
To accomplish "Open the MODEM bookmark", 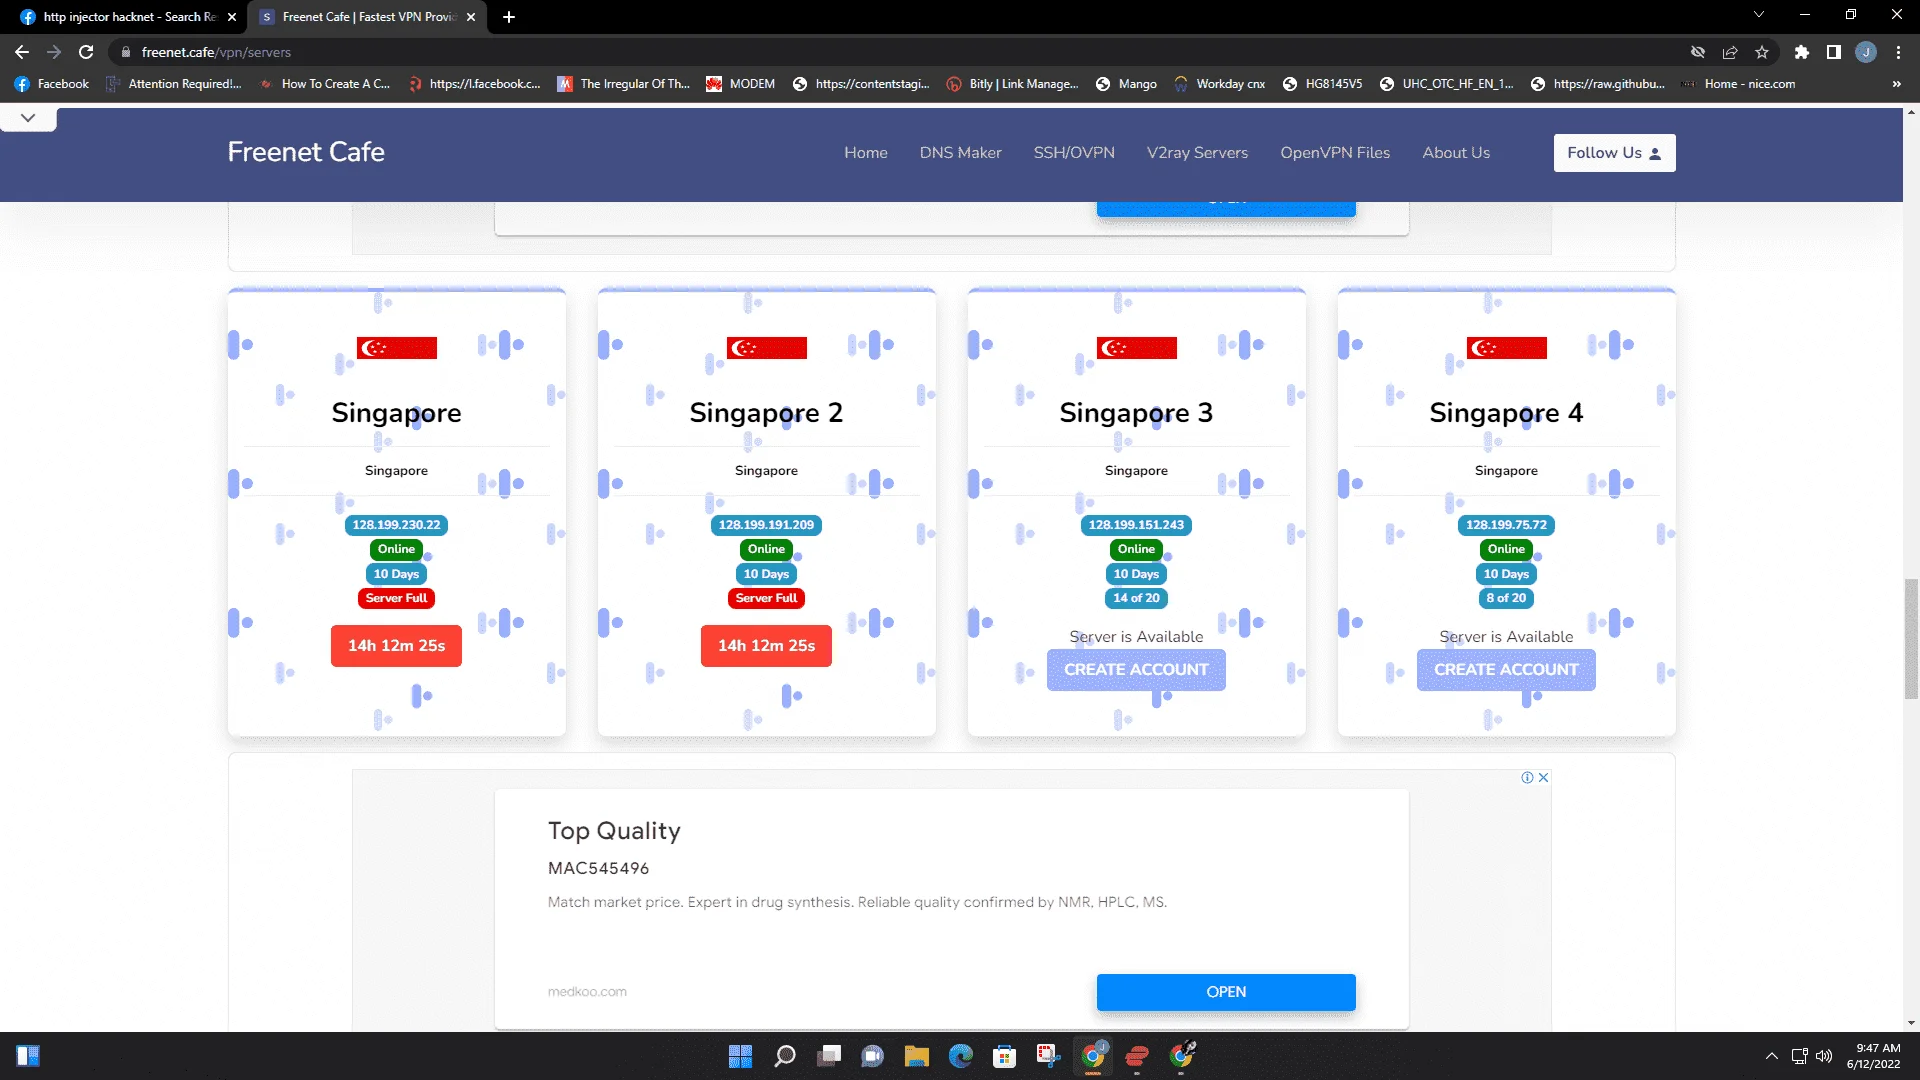I will [x=741, y=84].
